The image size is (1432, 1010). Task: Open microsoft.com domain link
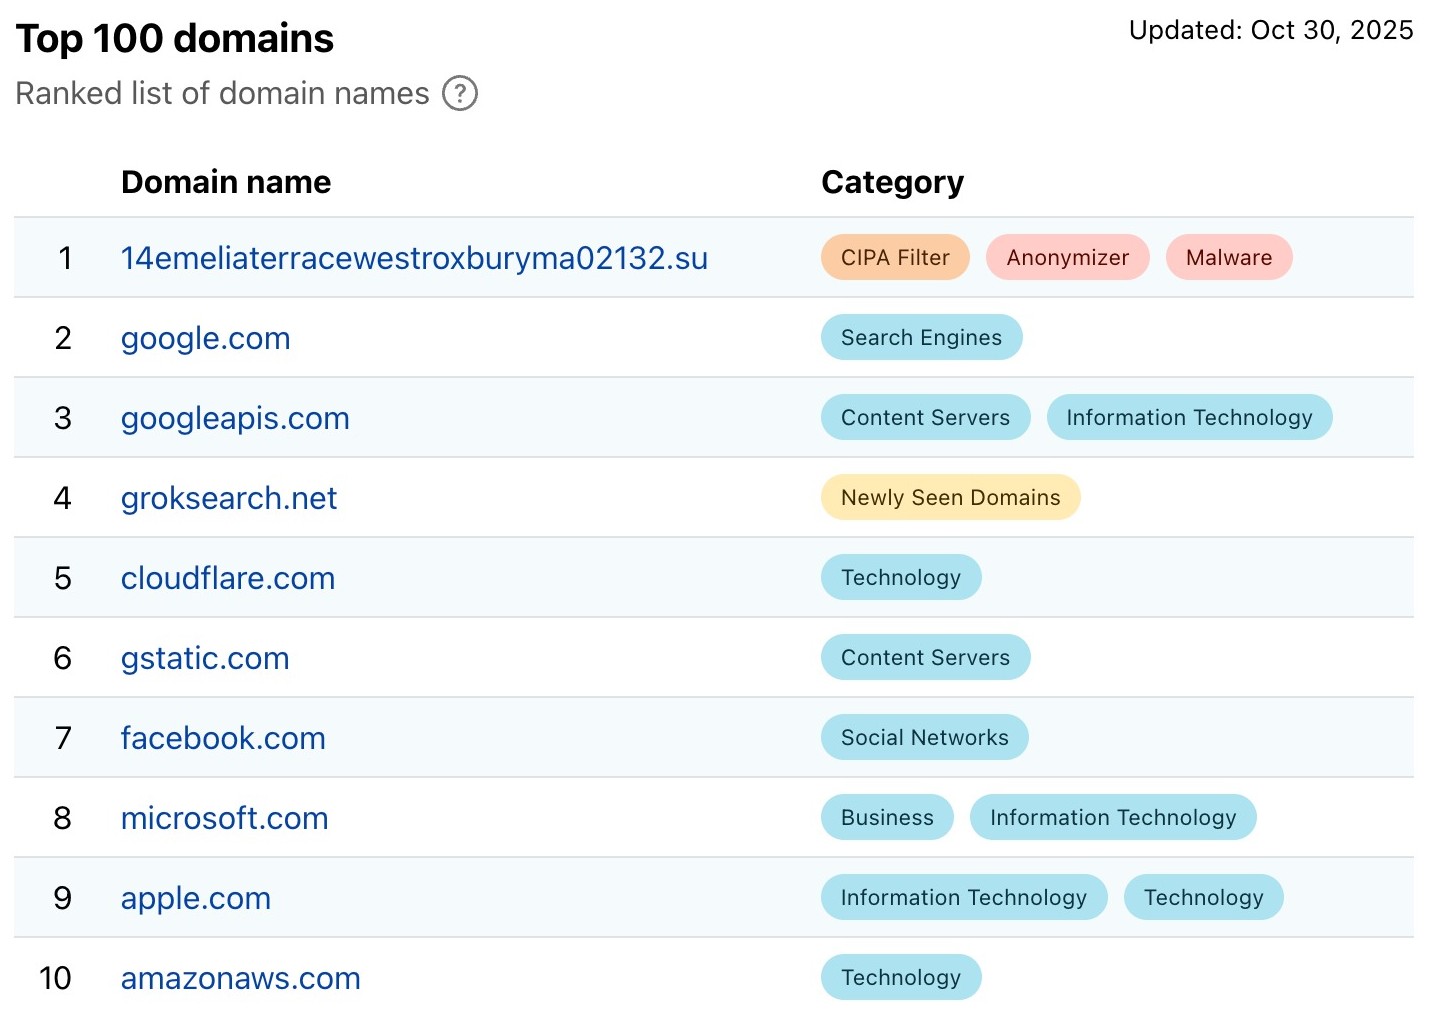coord(224,818)
